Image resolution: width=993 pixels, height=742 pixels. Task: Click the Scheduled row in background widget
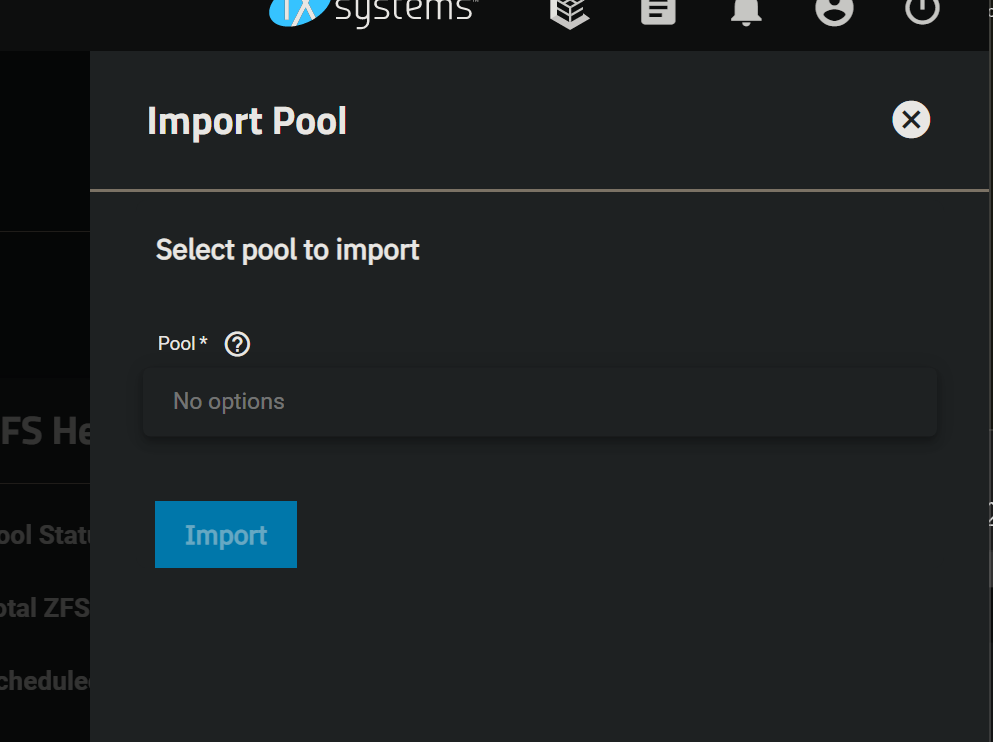pos(45,681)
